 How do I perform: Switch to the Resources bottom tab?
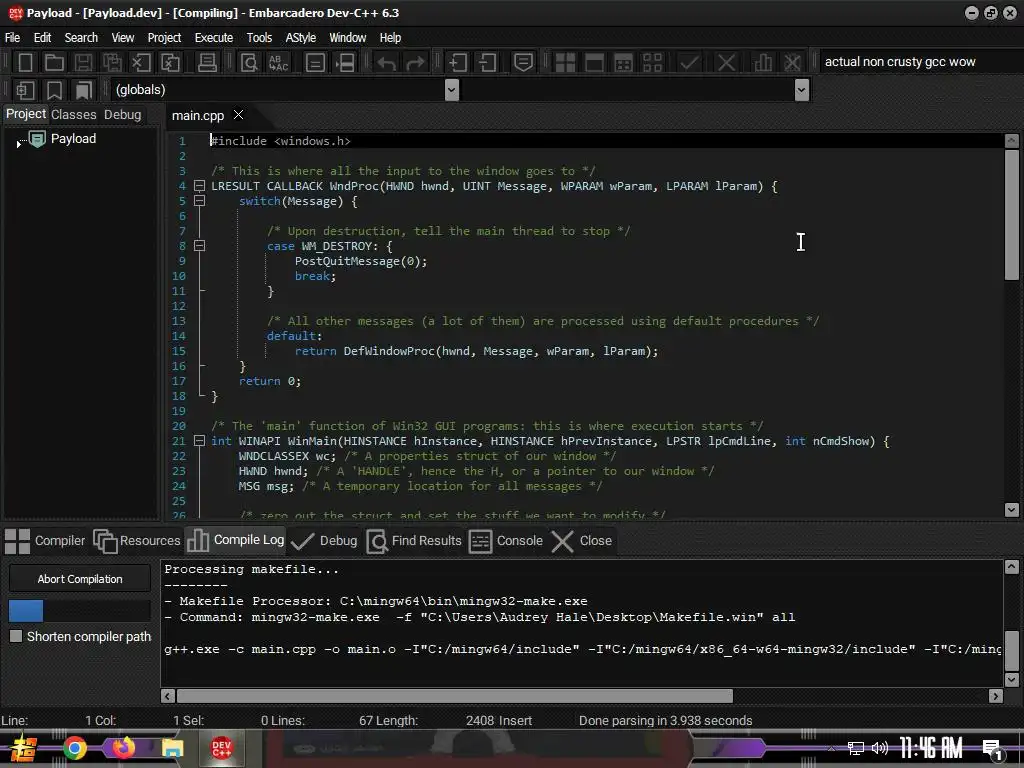tap(137, 541)
